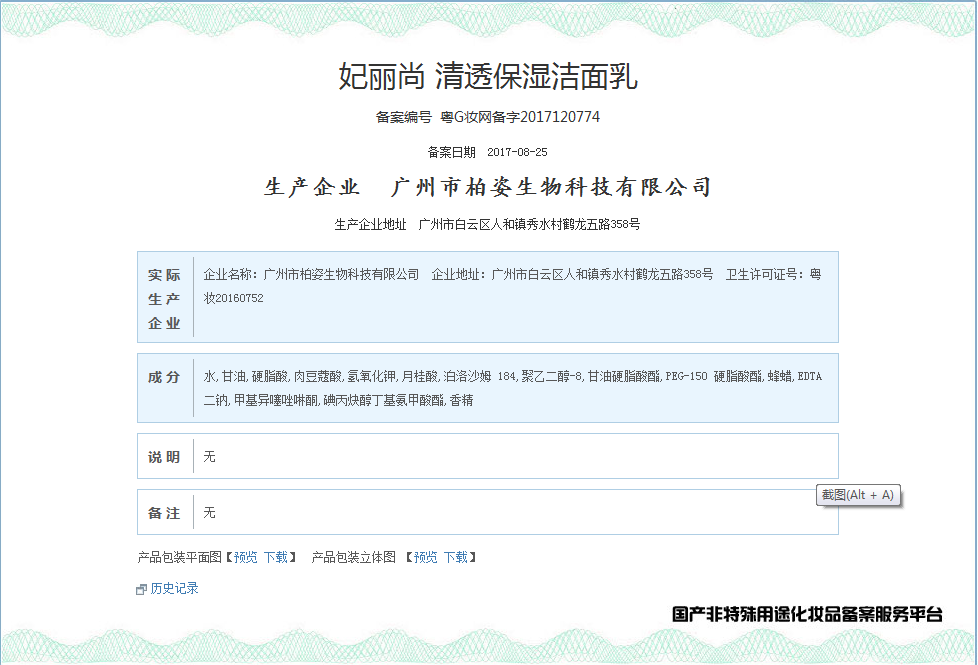The height and width of the screenshot is (665, 978).
Task: Click 企业名称 text in the blue box
Action: pyautogui.click(x=311, y=274)
